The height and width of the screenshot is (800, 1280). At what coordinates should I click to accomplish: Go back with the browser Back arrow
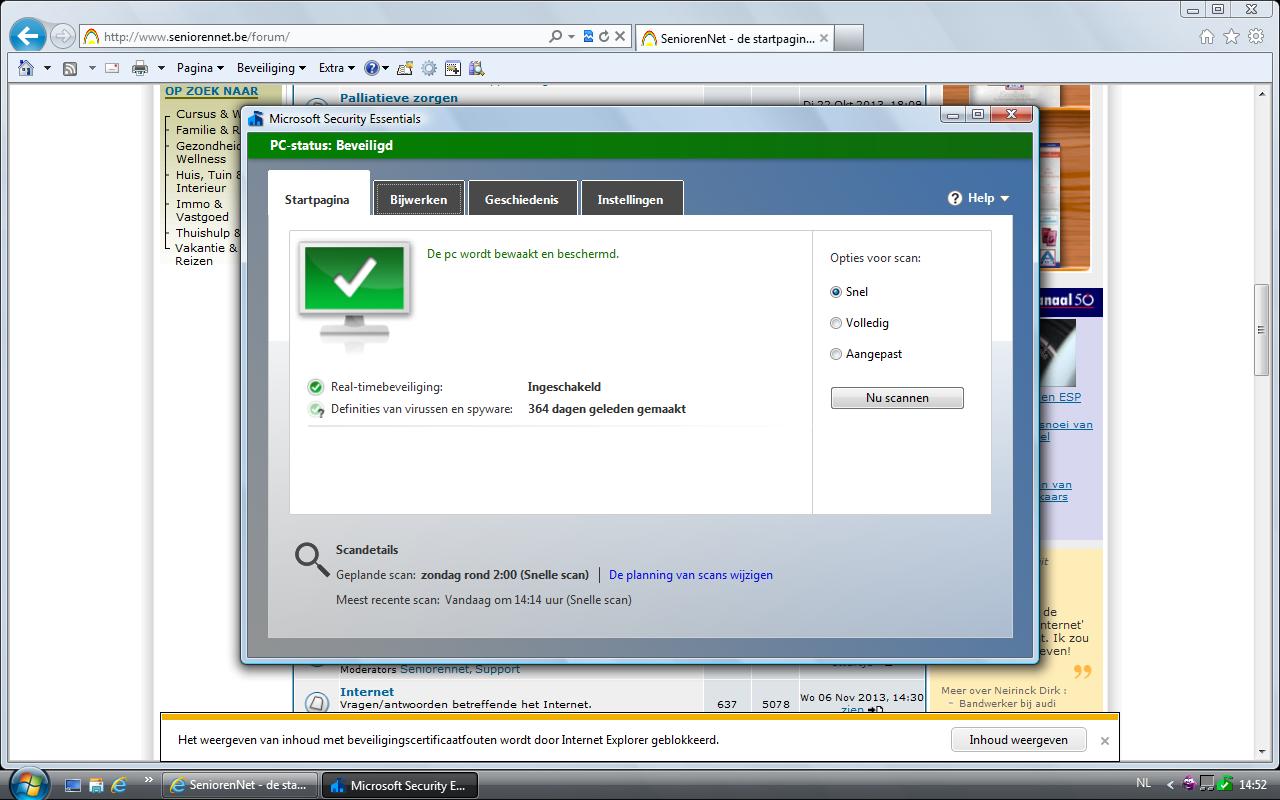27,37
